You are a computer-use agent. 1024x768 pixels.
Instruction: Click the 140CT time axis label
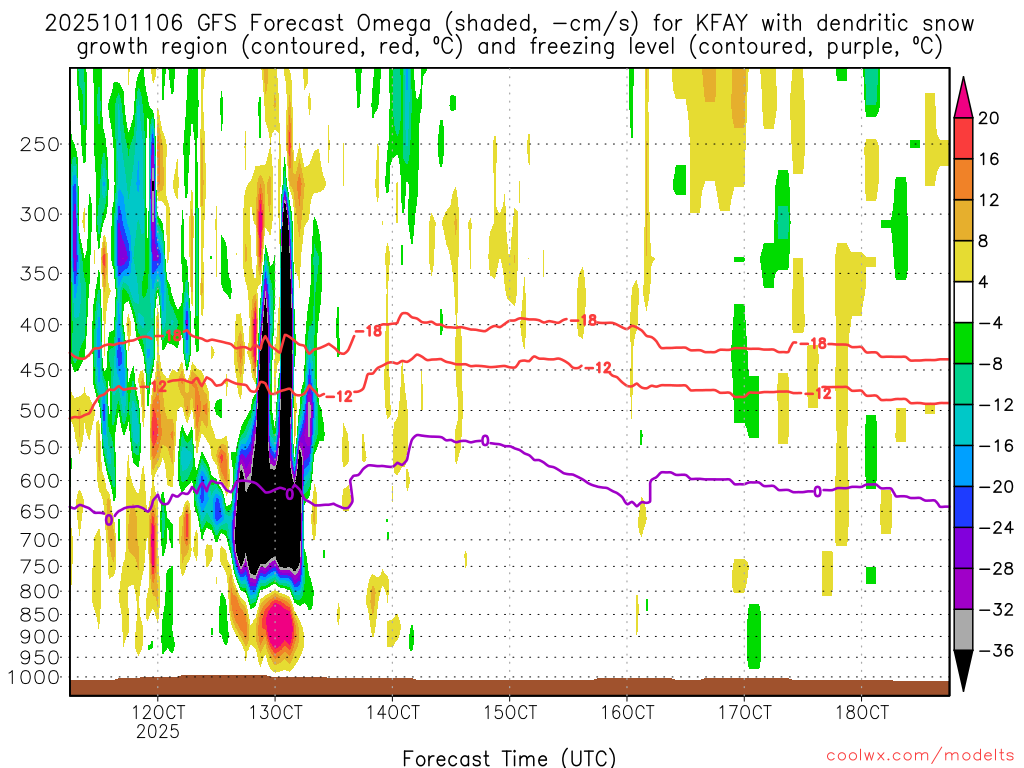click(x=392, y=712)
